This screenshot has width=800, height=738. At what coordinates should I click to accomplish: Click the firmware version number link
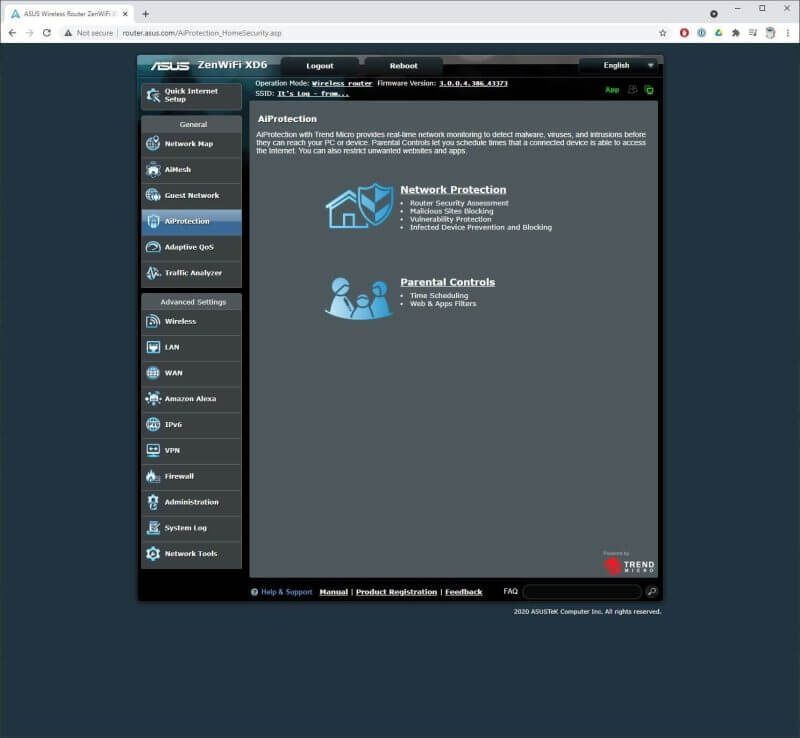point(473,83)
